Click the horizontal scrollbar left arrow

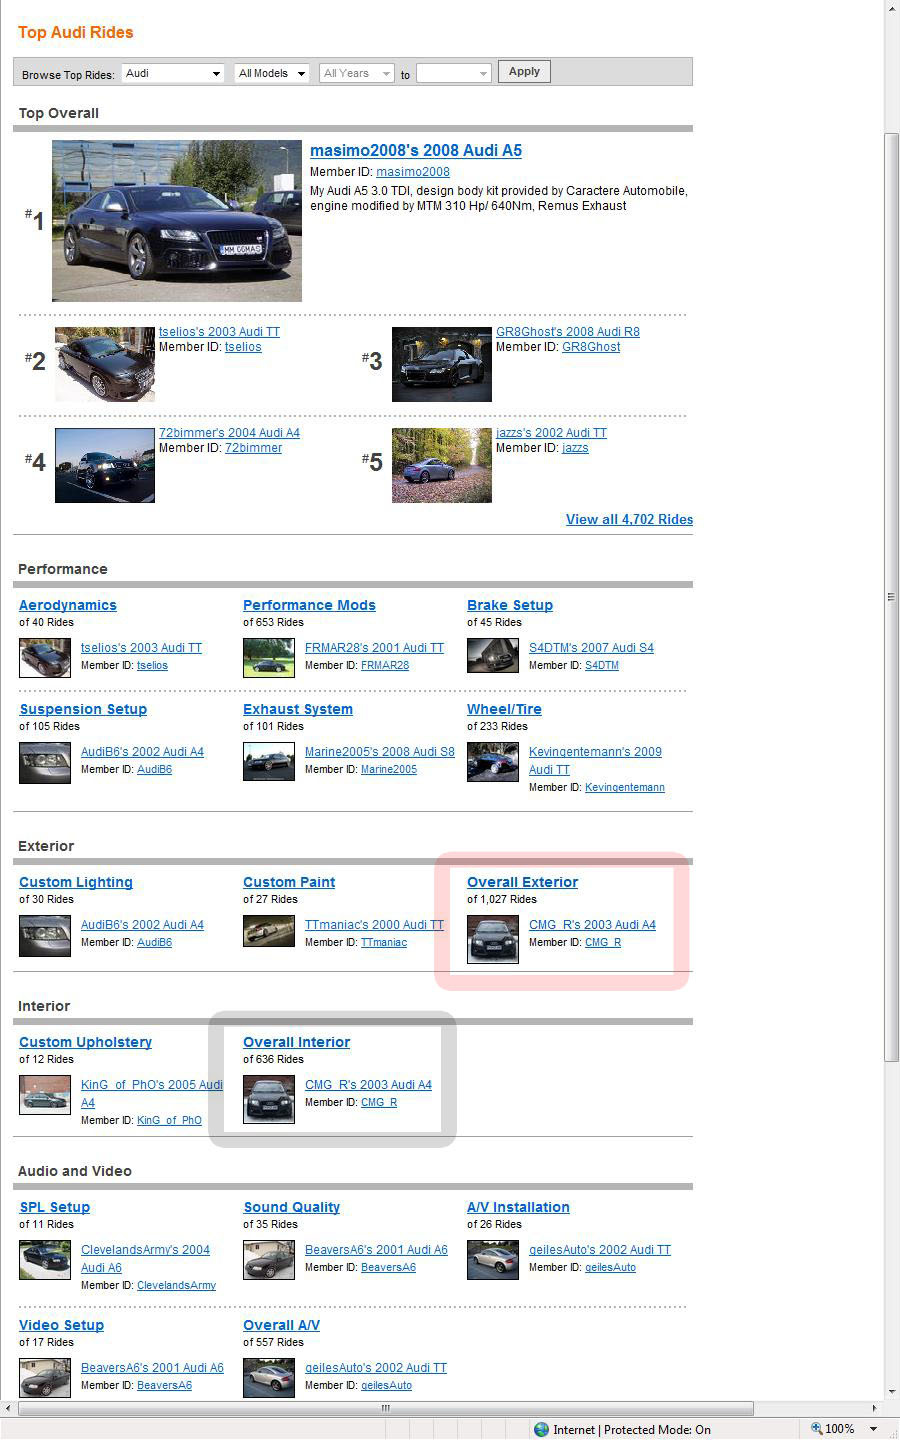[8, 1408]
